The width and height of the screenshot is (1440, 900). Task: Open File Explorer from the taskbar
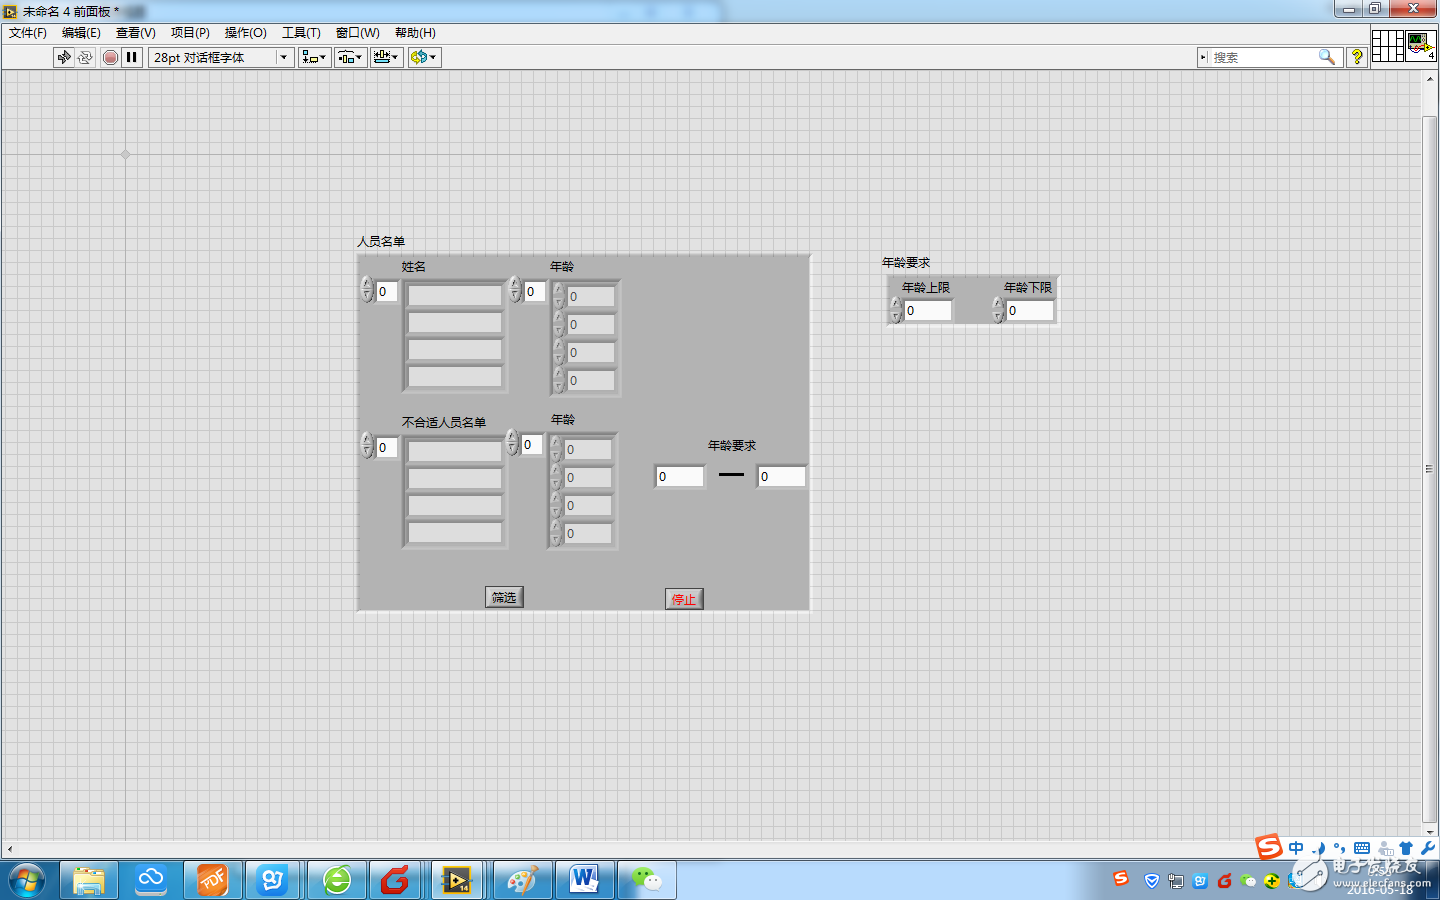[x=89, y=880]
